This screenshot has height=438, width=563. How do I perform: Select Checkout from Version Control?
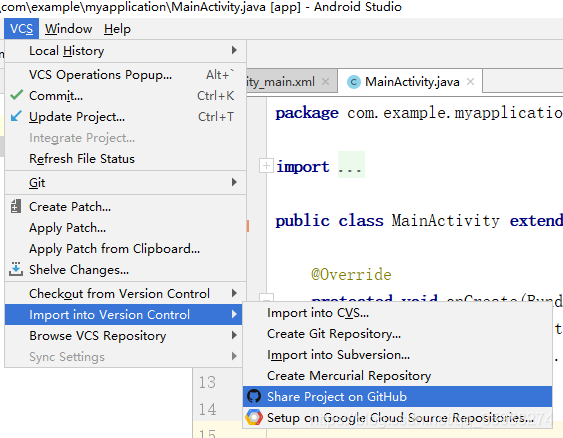126,293
